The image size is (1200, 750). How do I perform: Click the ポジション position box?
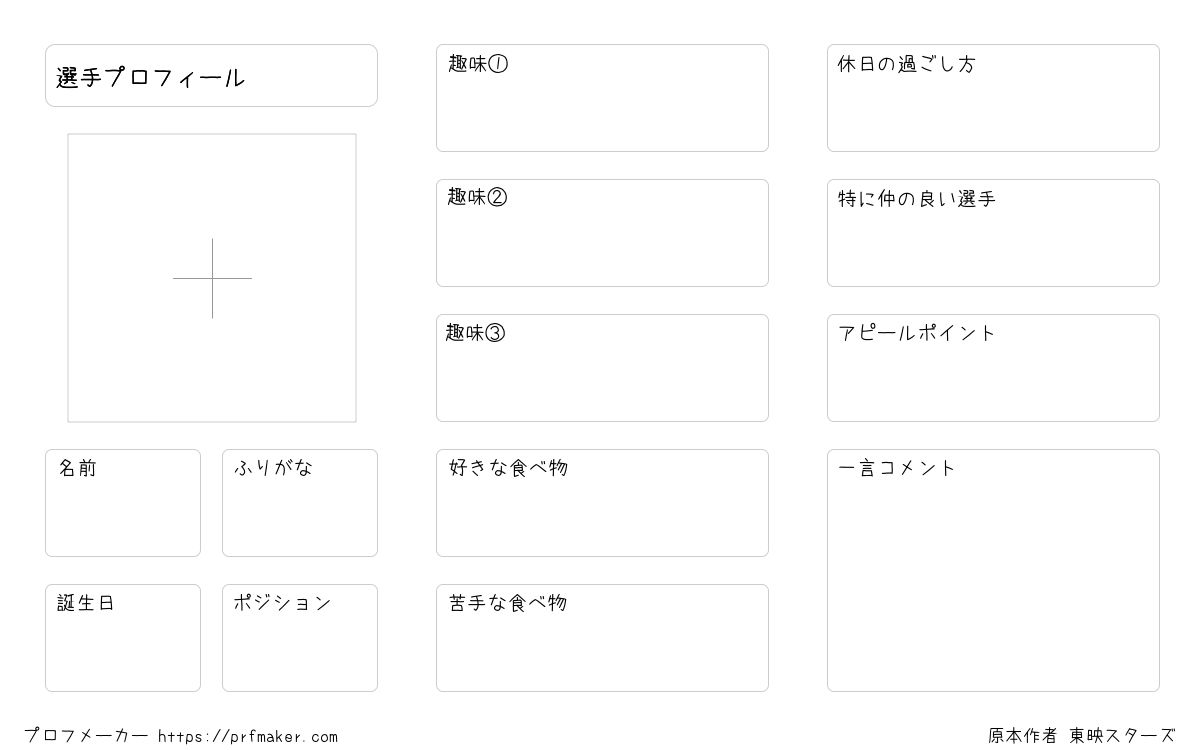300,638
